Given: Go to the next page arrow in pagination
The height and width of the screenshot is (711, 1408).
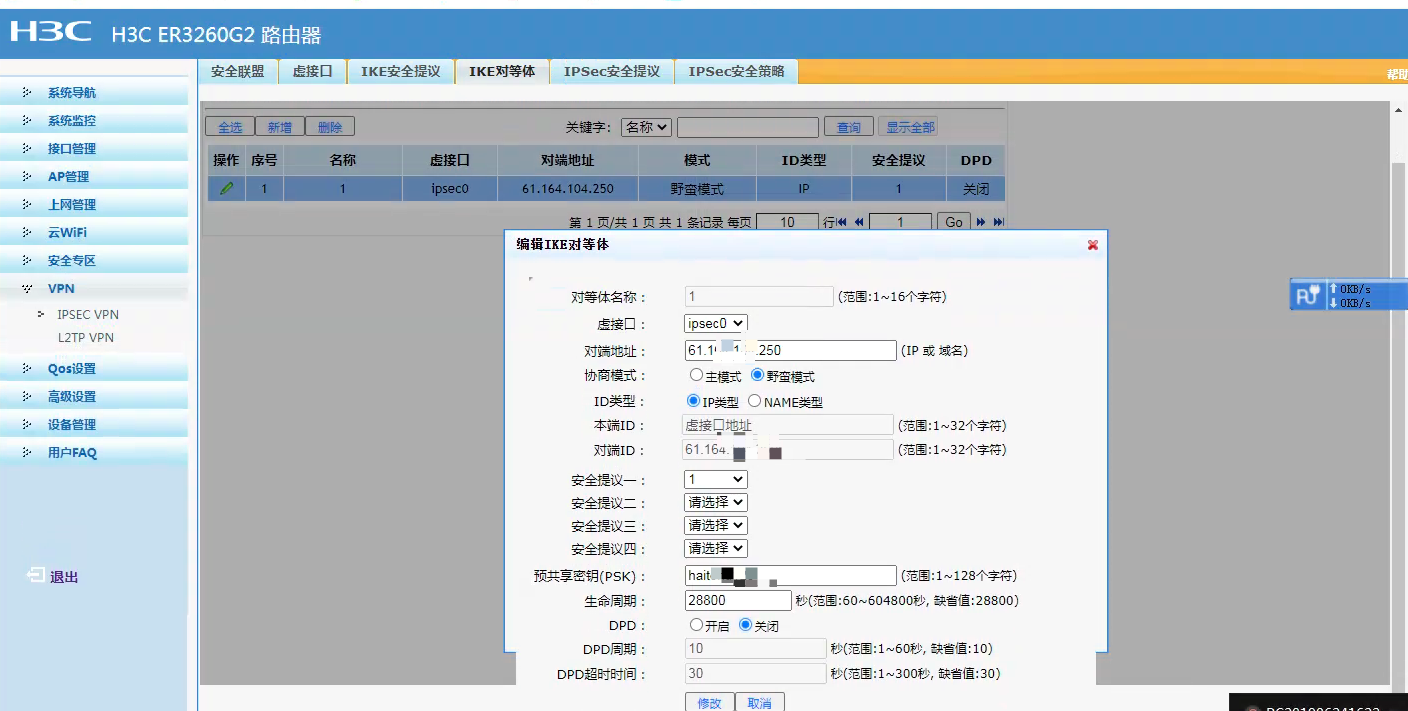Looking at the screenshot, I should click(x=981, y=222).
